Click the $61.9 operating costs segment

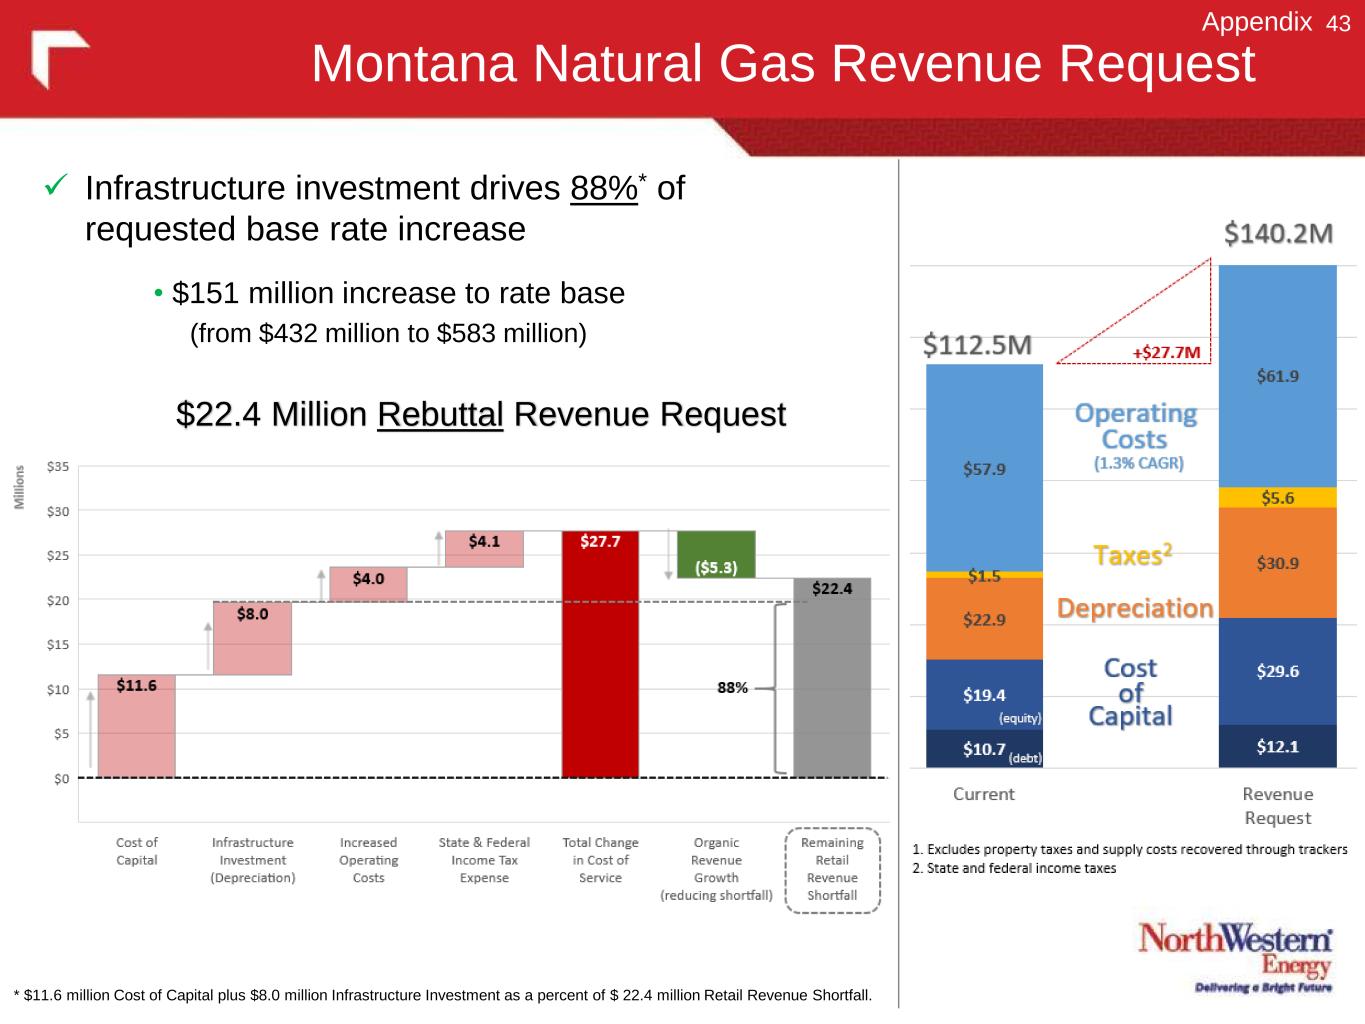1277,376
